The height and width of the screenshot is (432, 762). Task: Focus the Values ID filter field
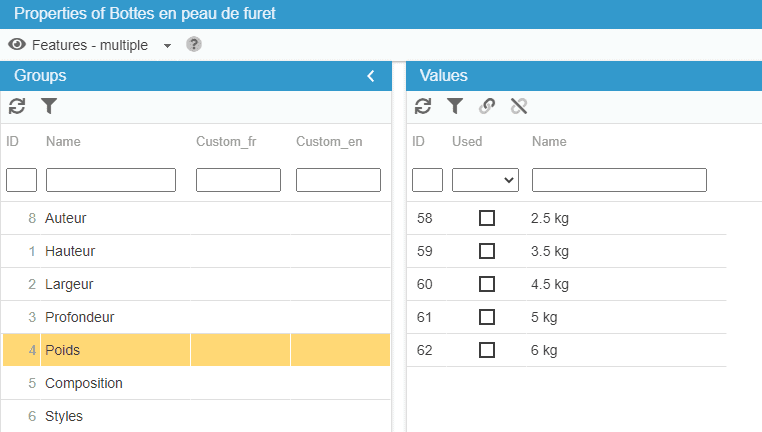pyautogui.click(x=427, y=180)
